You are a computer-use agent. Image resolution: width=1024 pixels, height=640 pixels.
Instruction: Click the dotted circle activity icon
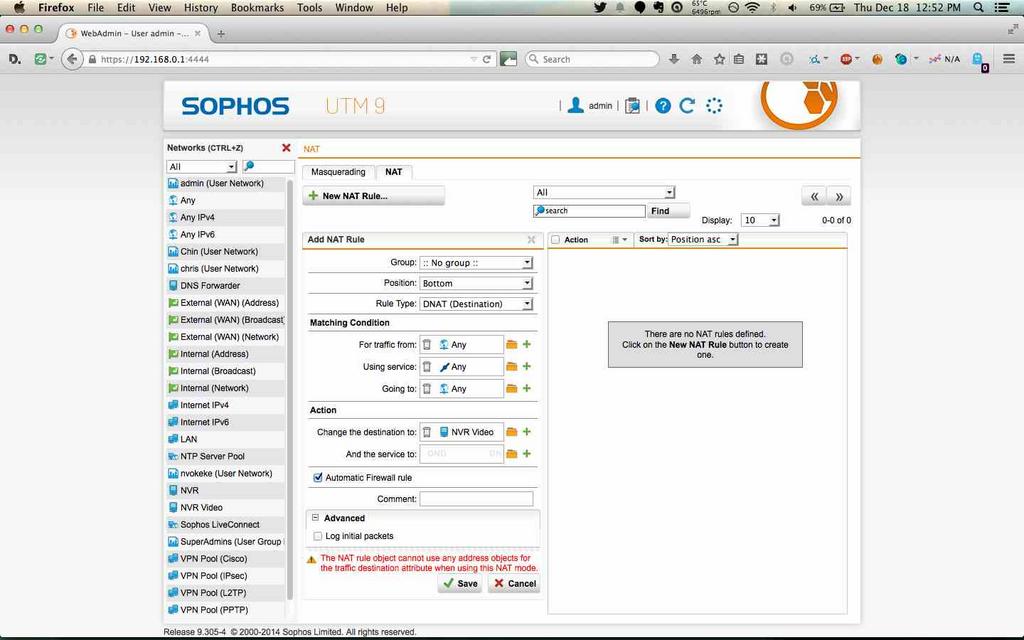coord(714,106)
